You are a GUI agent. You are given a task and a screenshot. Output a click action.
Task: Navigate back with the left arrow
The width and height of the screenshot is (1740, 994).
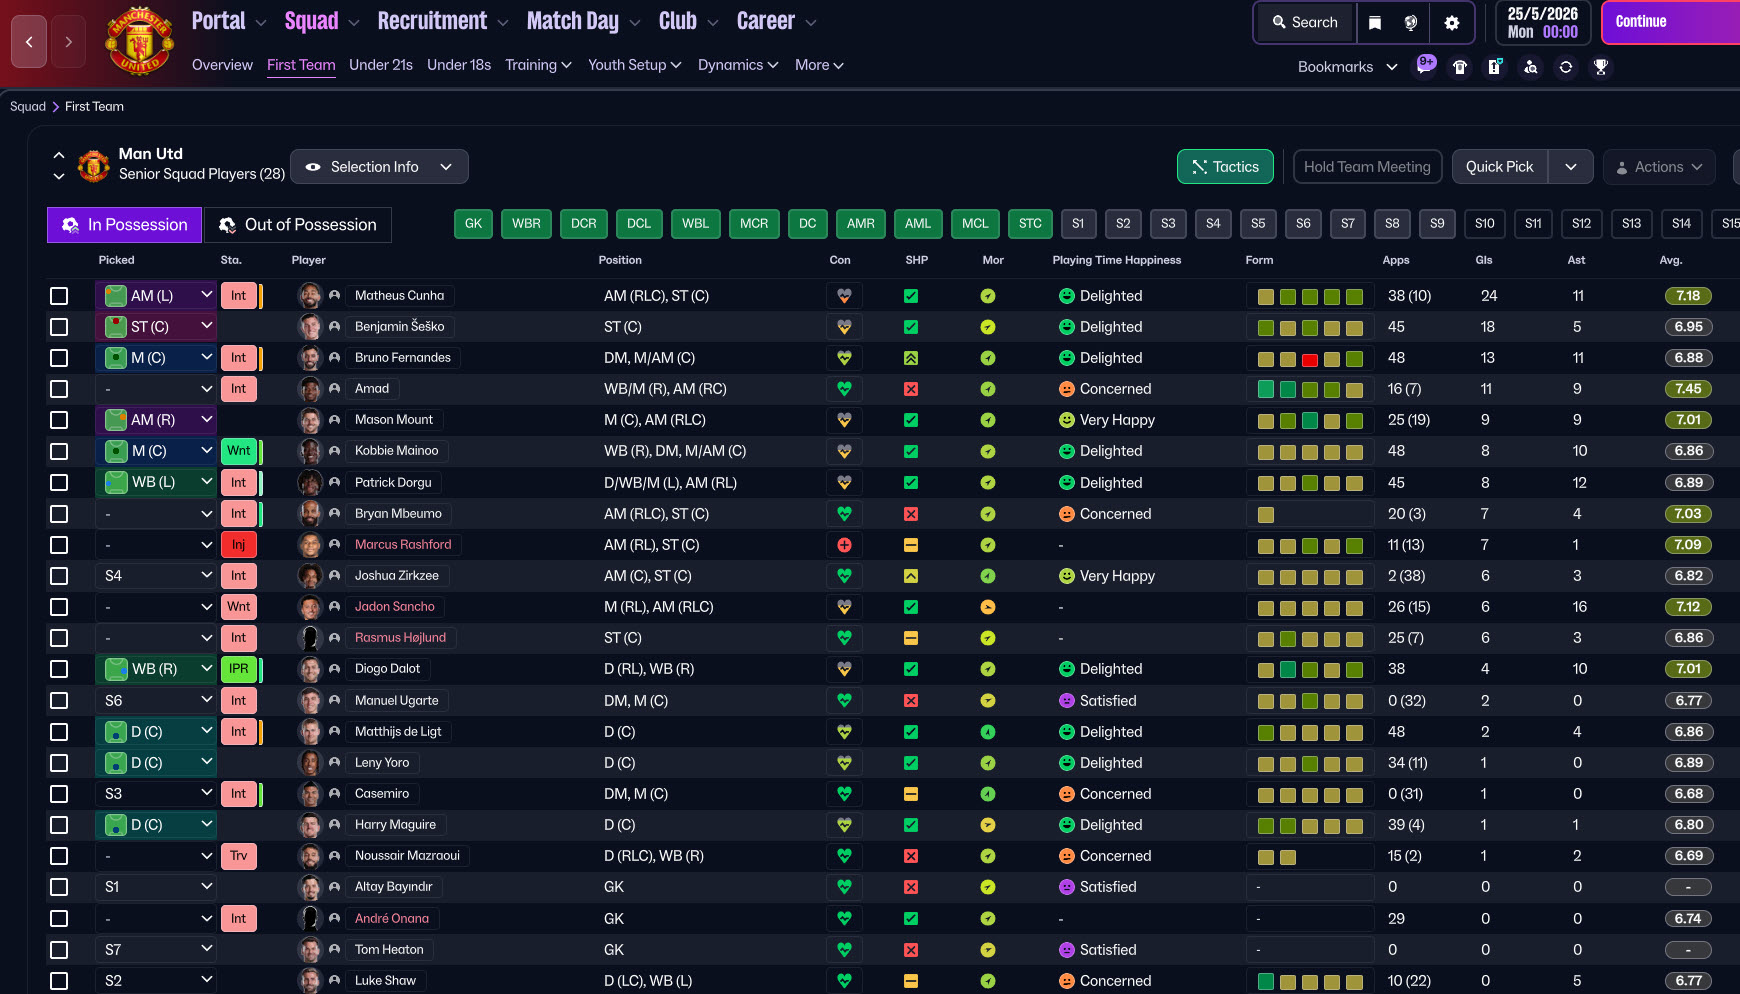point(29,42)
